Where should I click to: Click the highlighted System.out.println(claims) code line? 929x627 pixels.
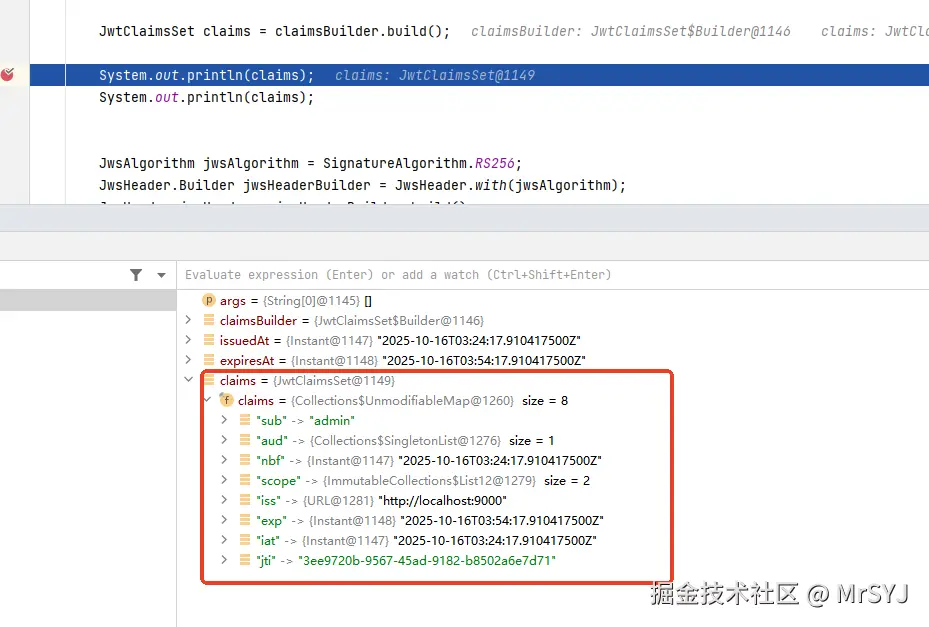coord(206,75)
